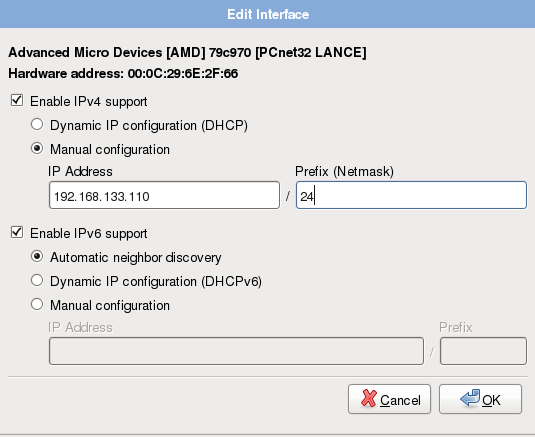Toggle the Enable IPv6 support checkbox

click(x=17, y=233)
